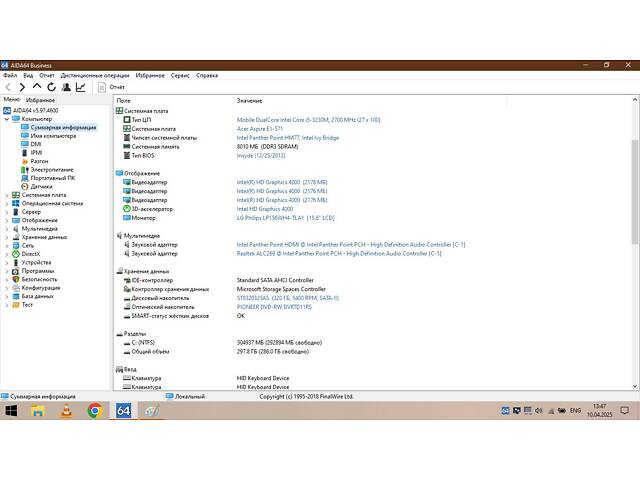The image size is (640, 480).
Task: Open the Mobile DualCore Intel Core i5-3230M link
Action: pyautogui.click(x=308, y=120)
